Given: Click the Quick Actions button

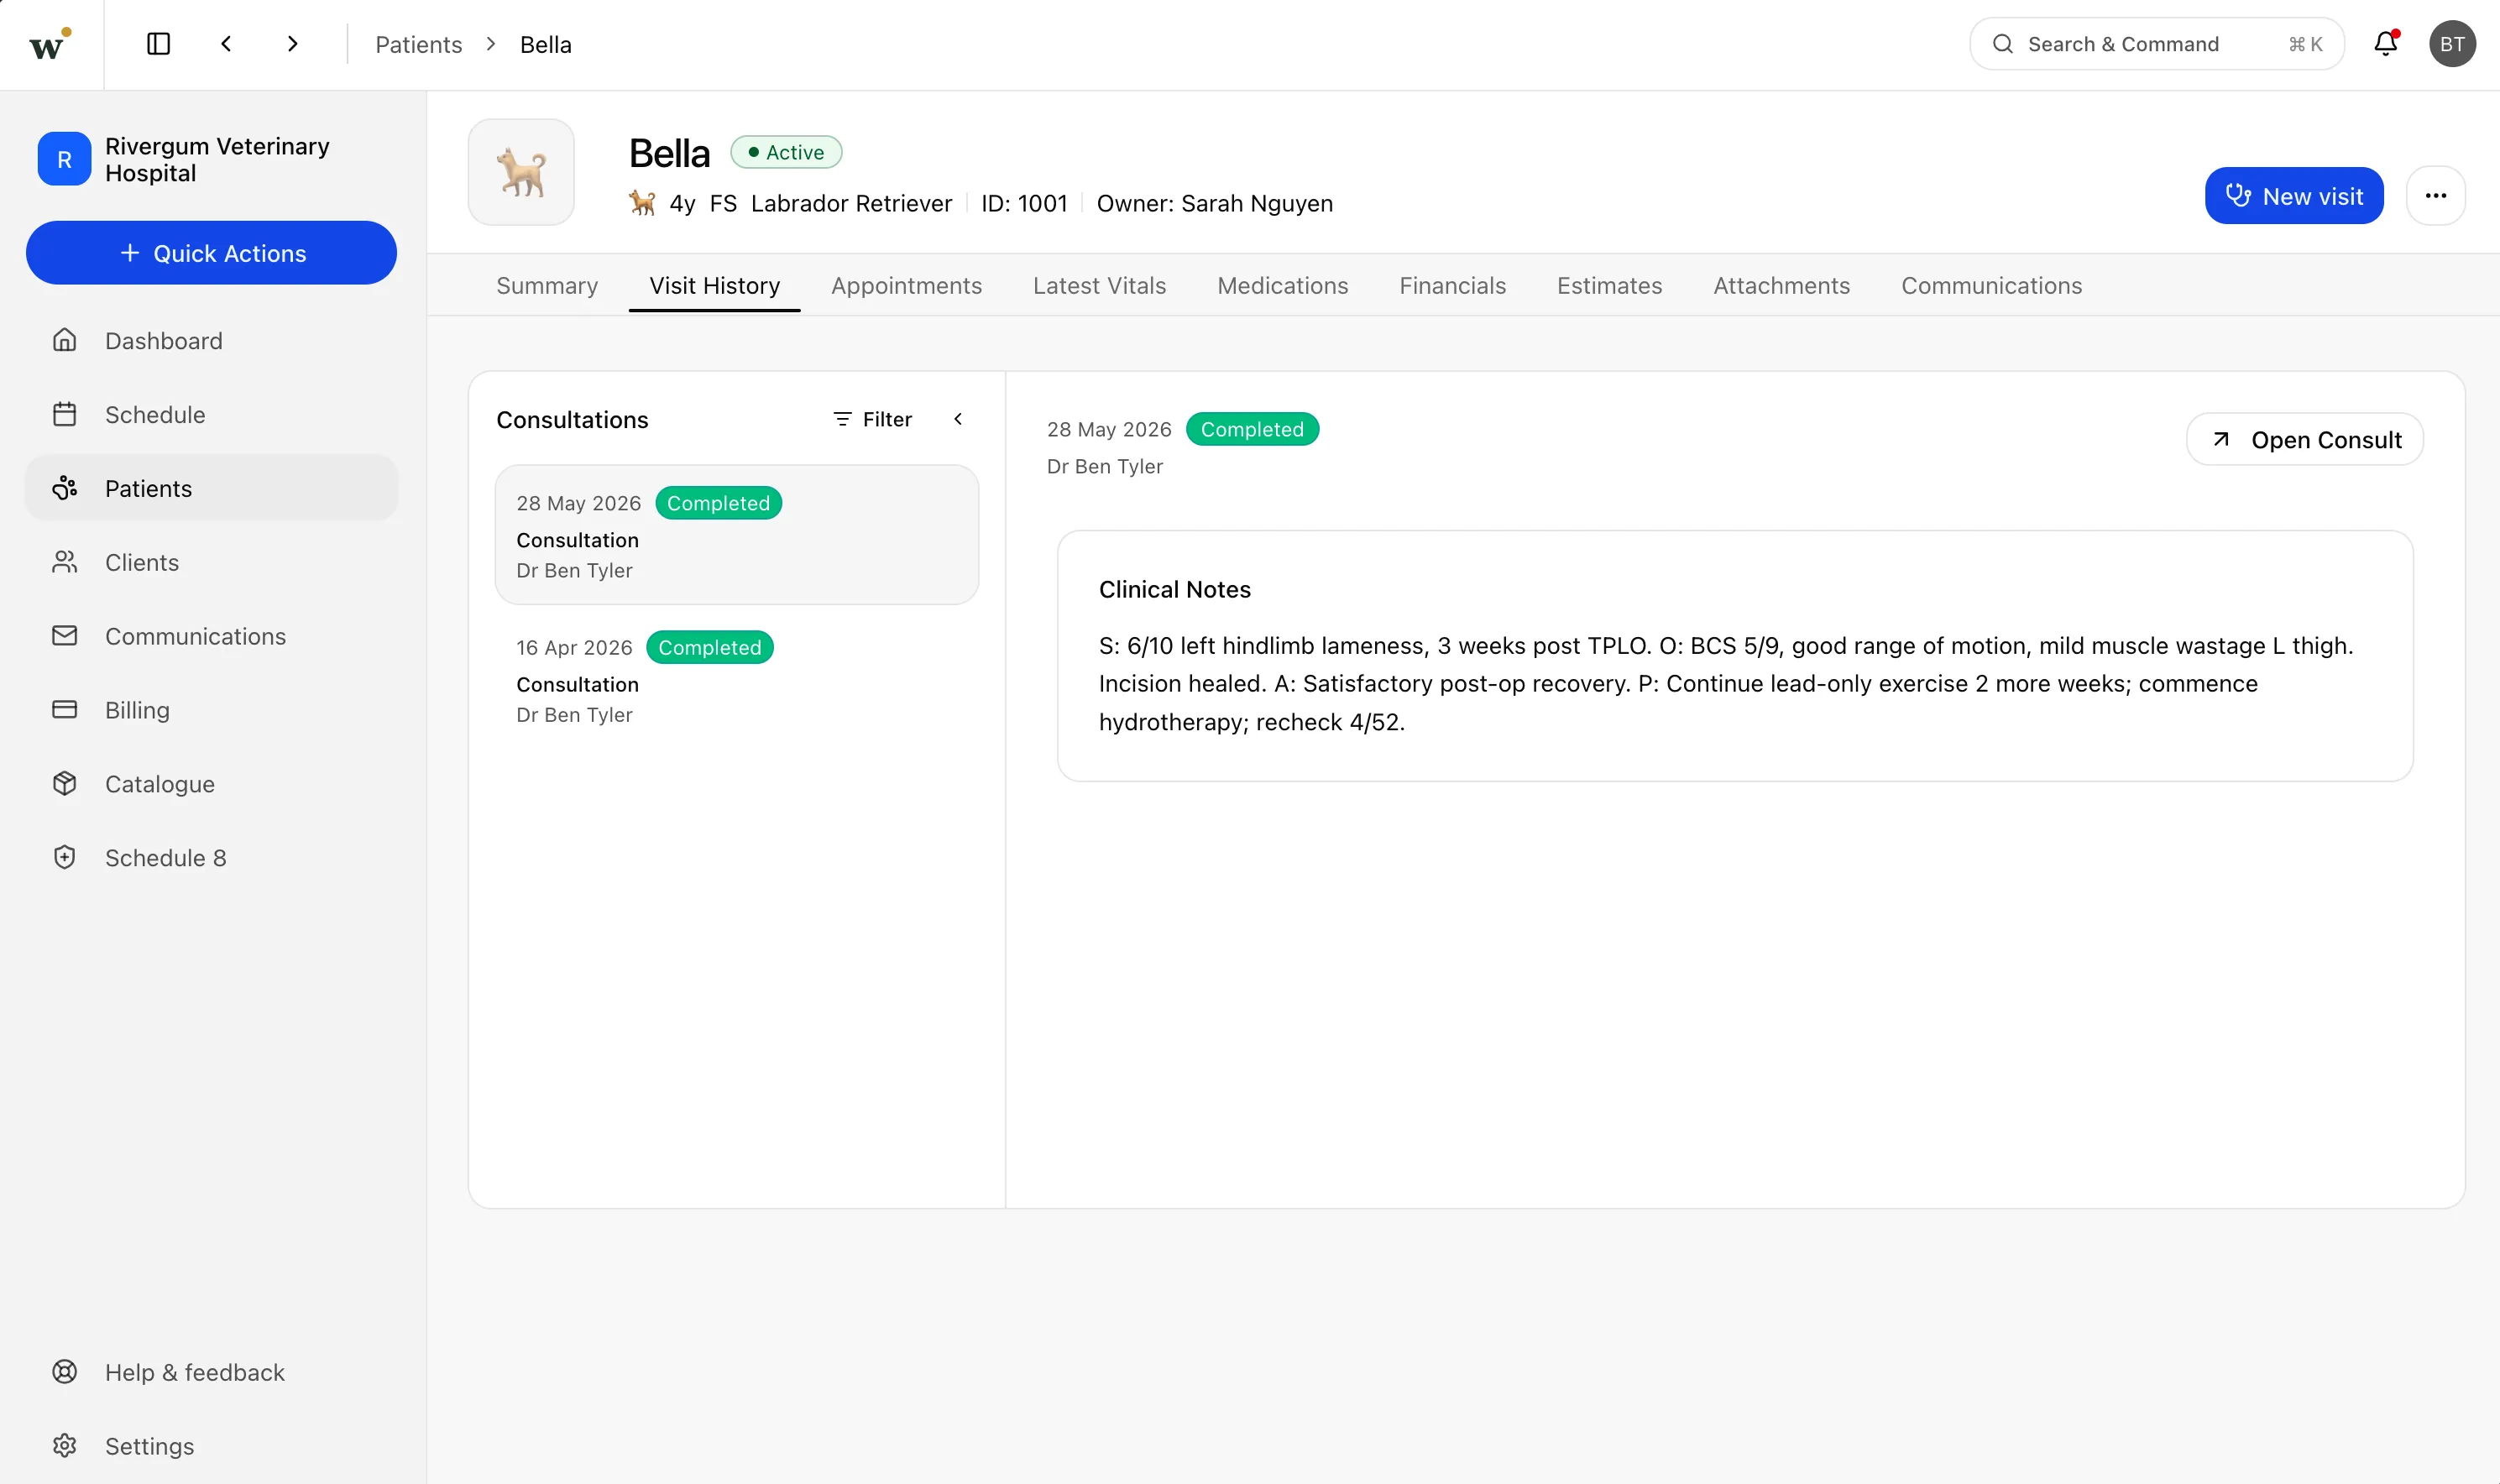Looking at the screenshot, I should click(211, 253).
